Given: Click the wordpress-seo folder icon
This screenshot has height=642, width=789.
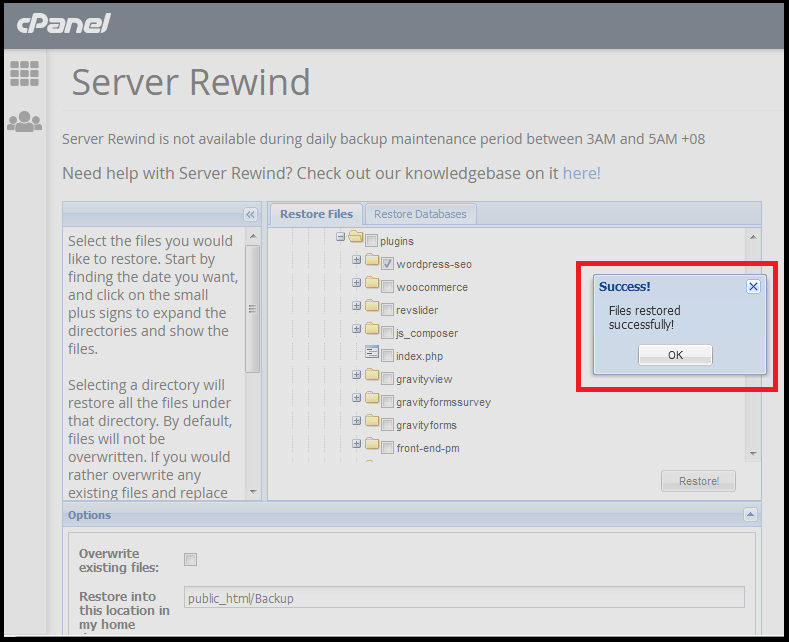Looking at the screenshot, I should [372, 263].
